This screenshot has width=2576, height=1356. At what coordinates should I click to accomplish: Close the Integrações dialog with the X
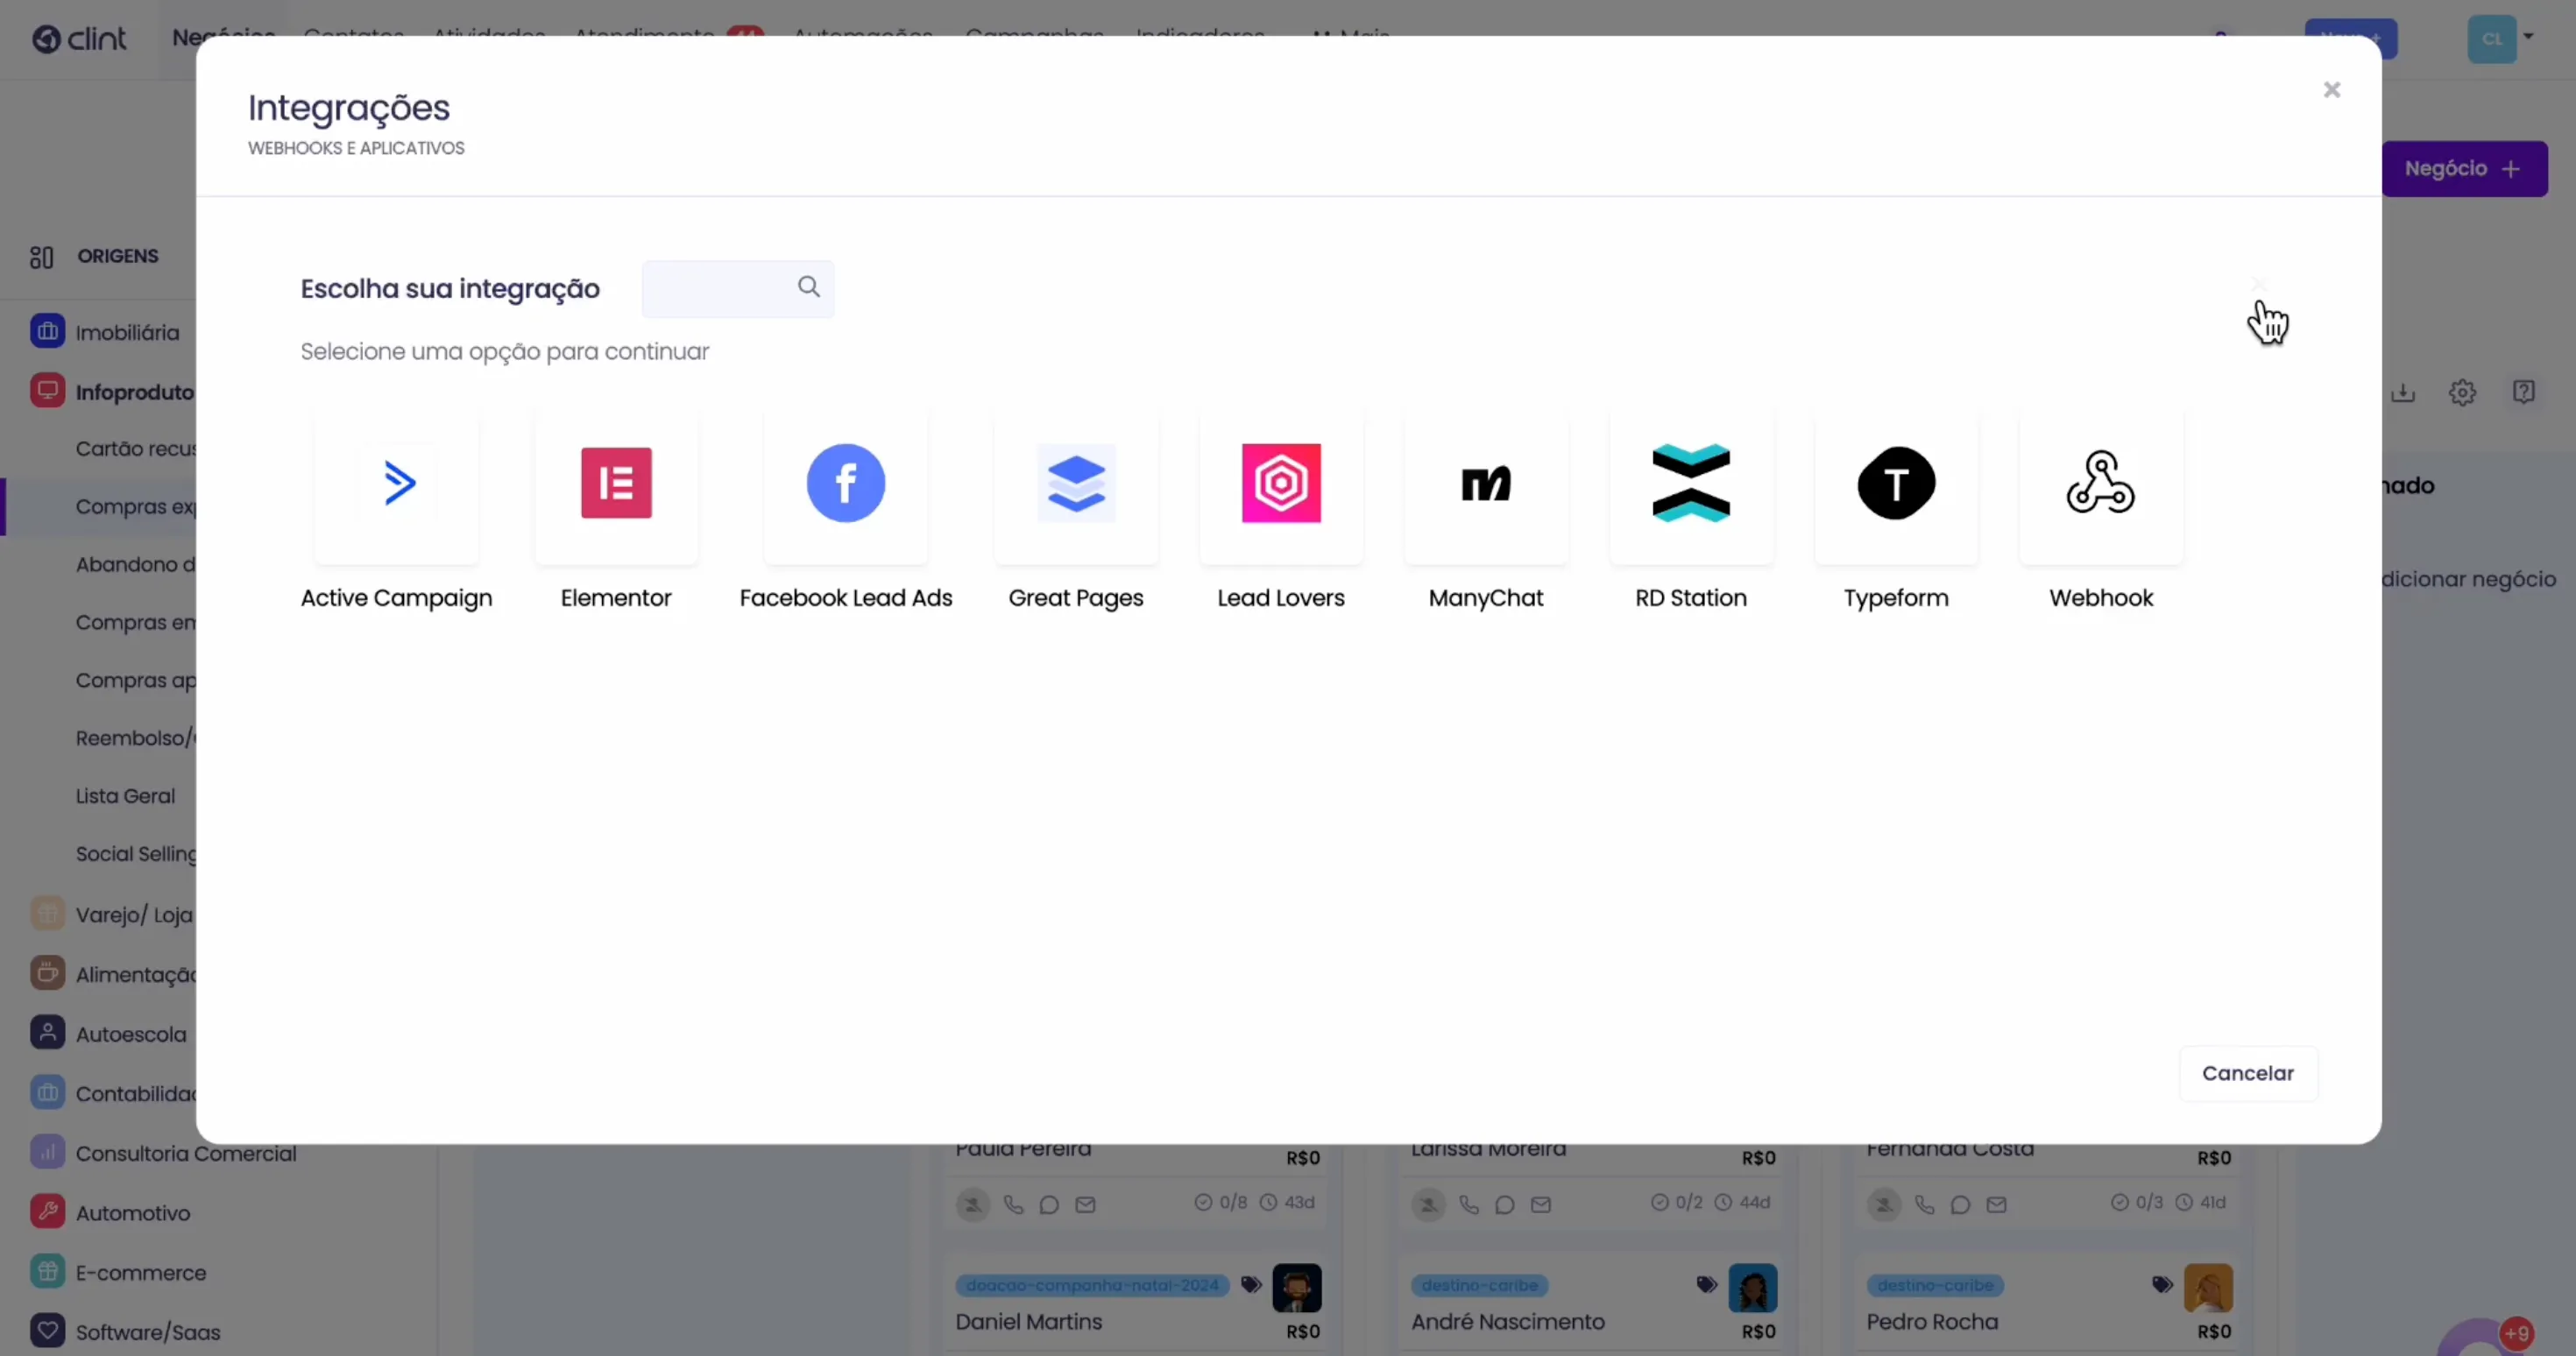click(x=2332, y=90)
